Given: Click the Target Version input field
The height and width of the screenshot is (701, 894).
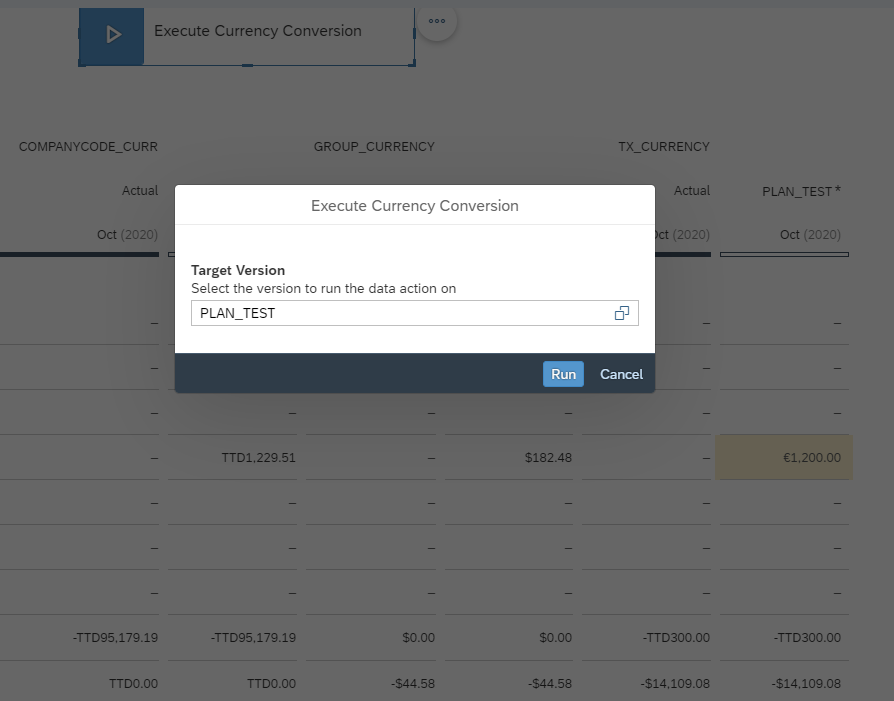Looking at the screenshot, I should 415,313.
